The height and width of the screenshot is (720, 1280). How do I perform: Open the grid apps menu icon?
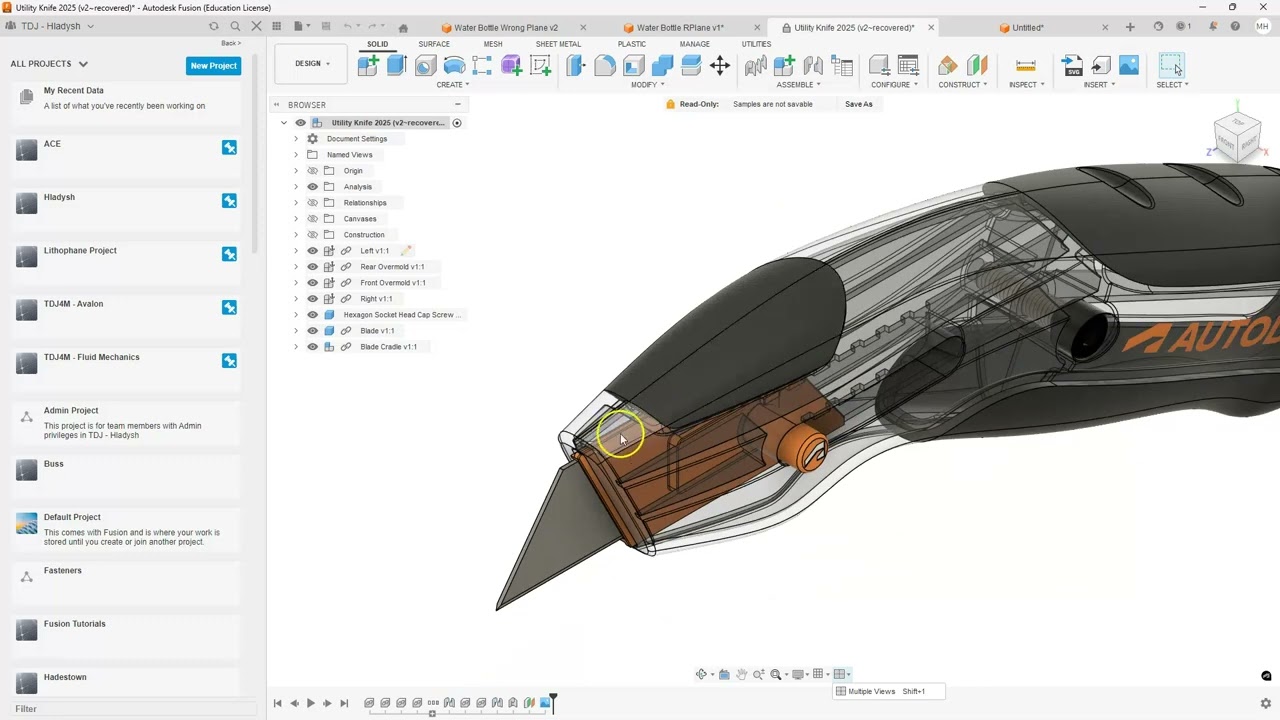click(277, 27)
